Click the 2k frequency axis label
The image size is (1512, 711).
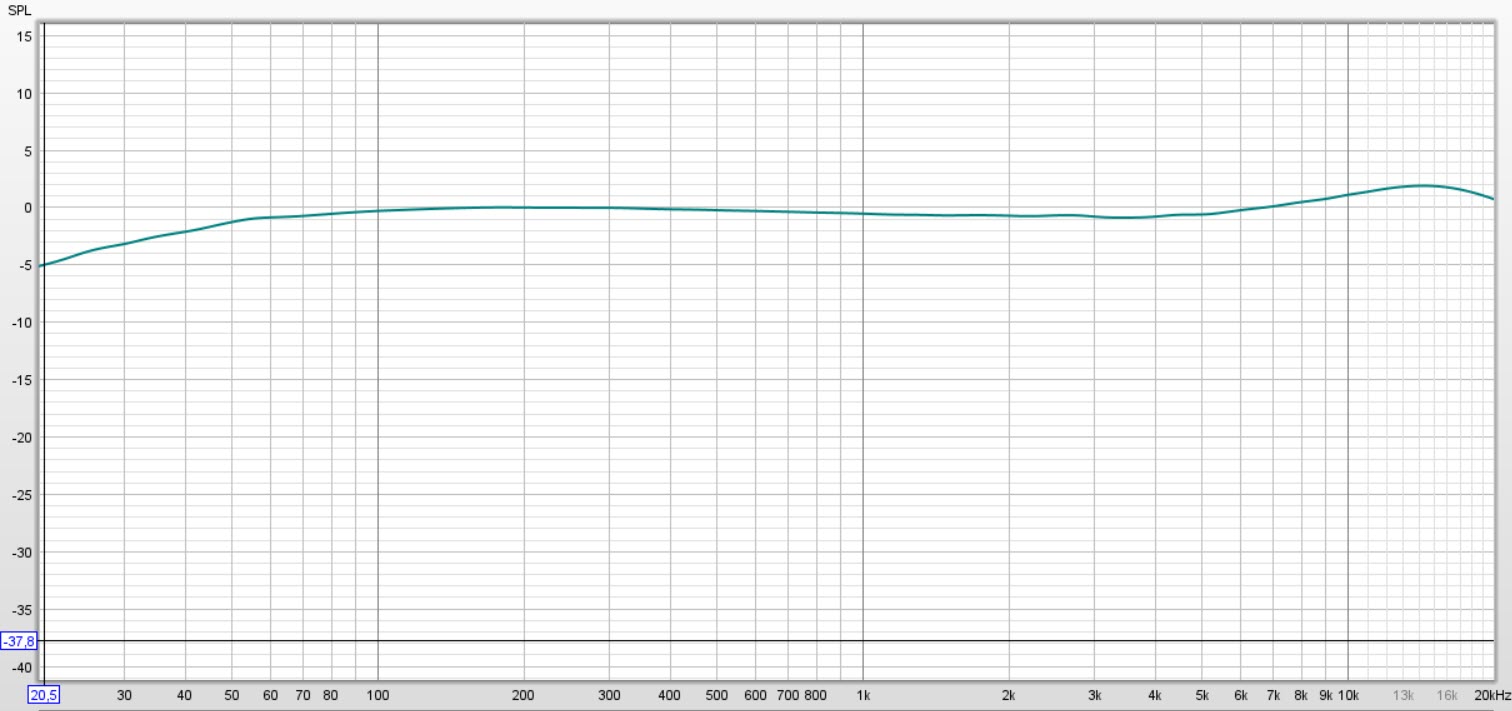[1009, 695]
